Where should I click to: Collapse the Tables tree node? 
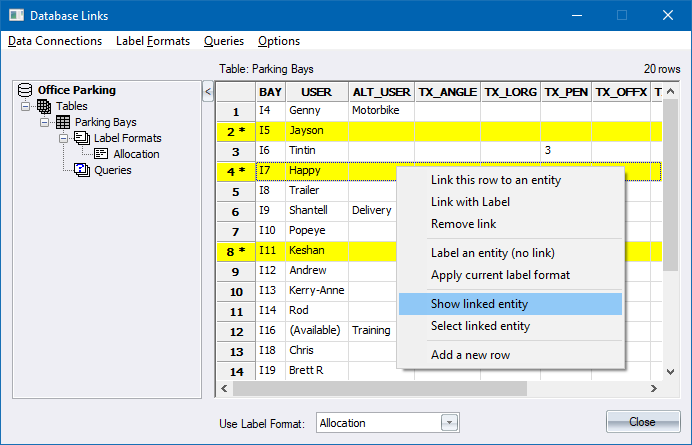[x=26, y=106]
